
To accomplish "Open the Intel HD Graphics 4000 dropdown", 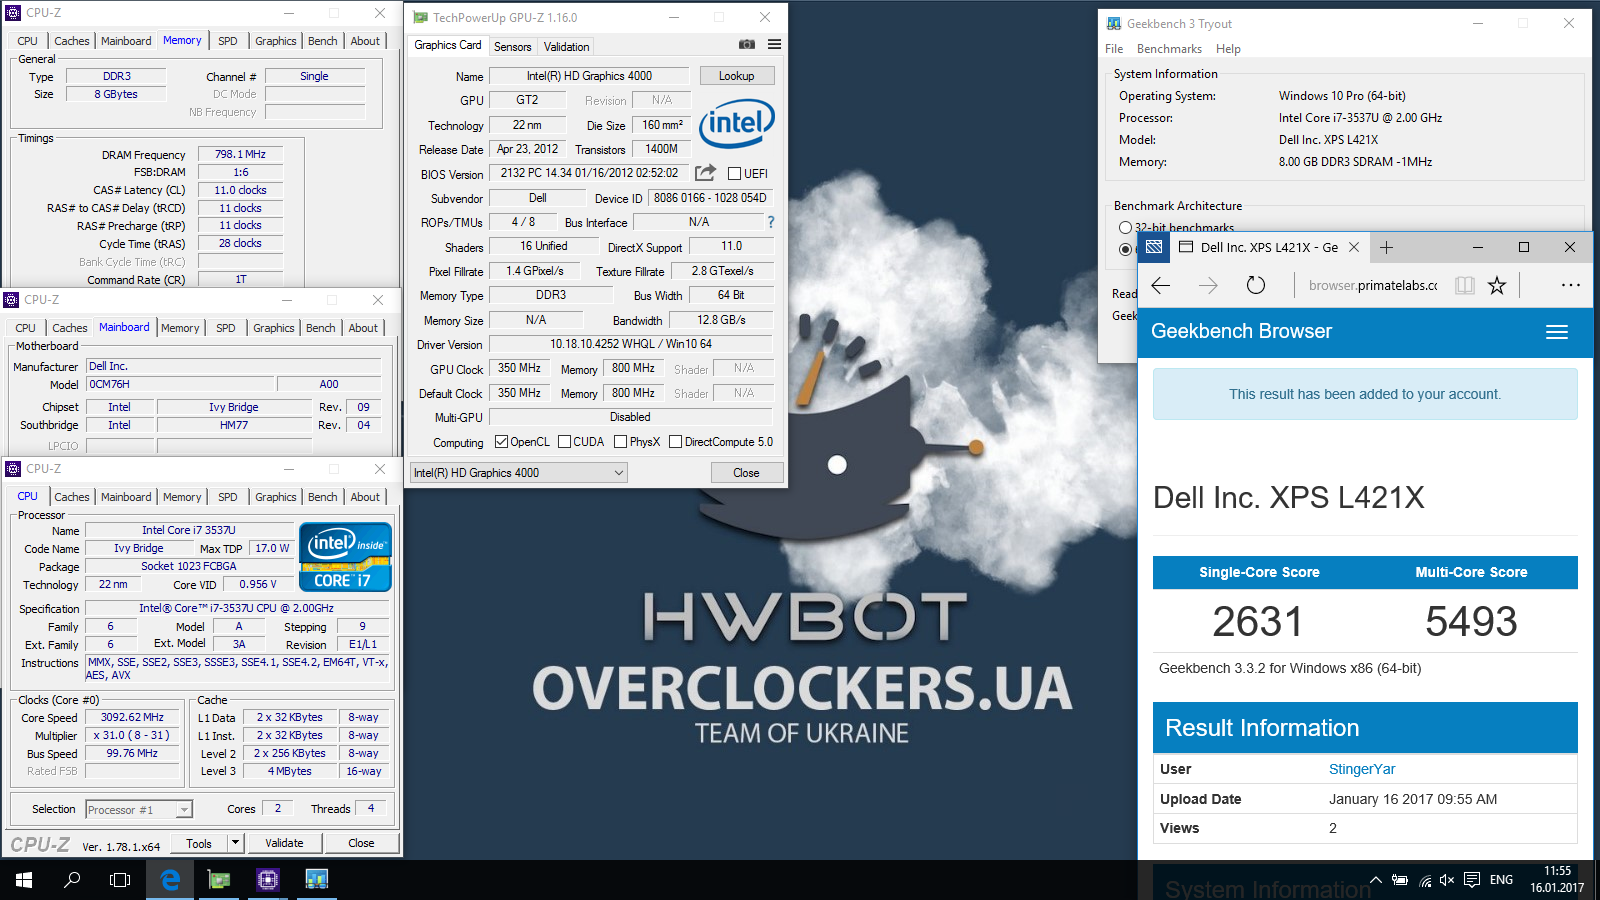I will click(519, 473).
